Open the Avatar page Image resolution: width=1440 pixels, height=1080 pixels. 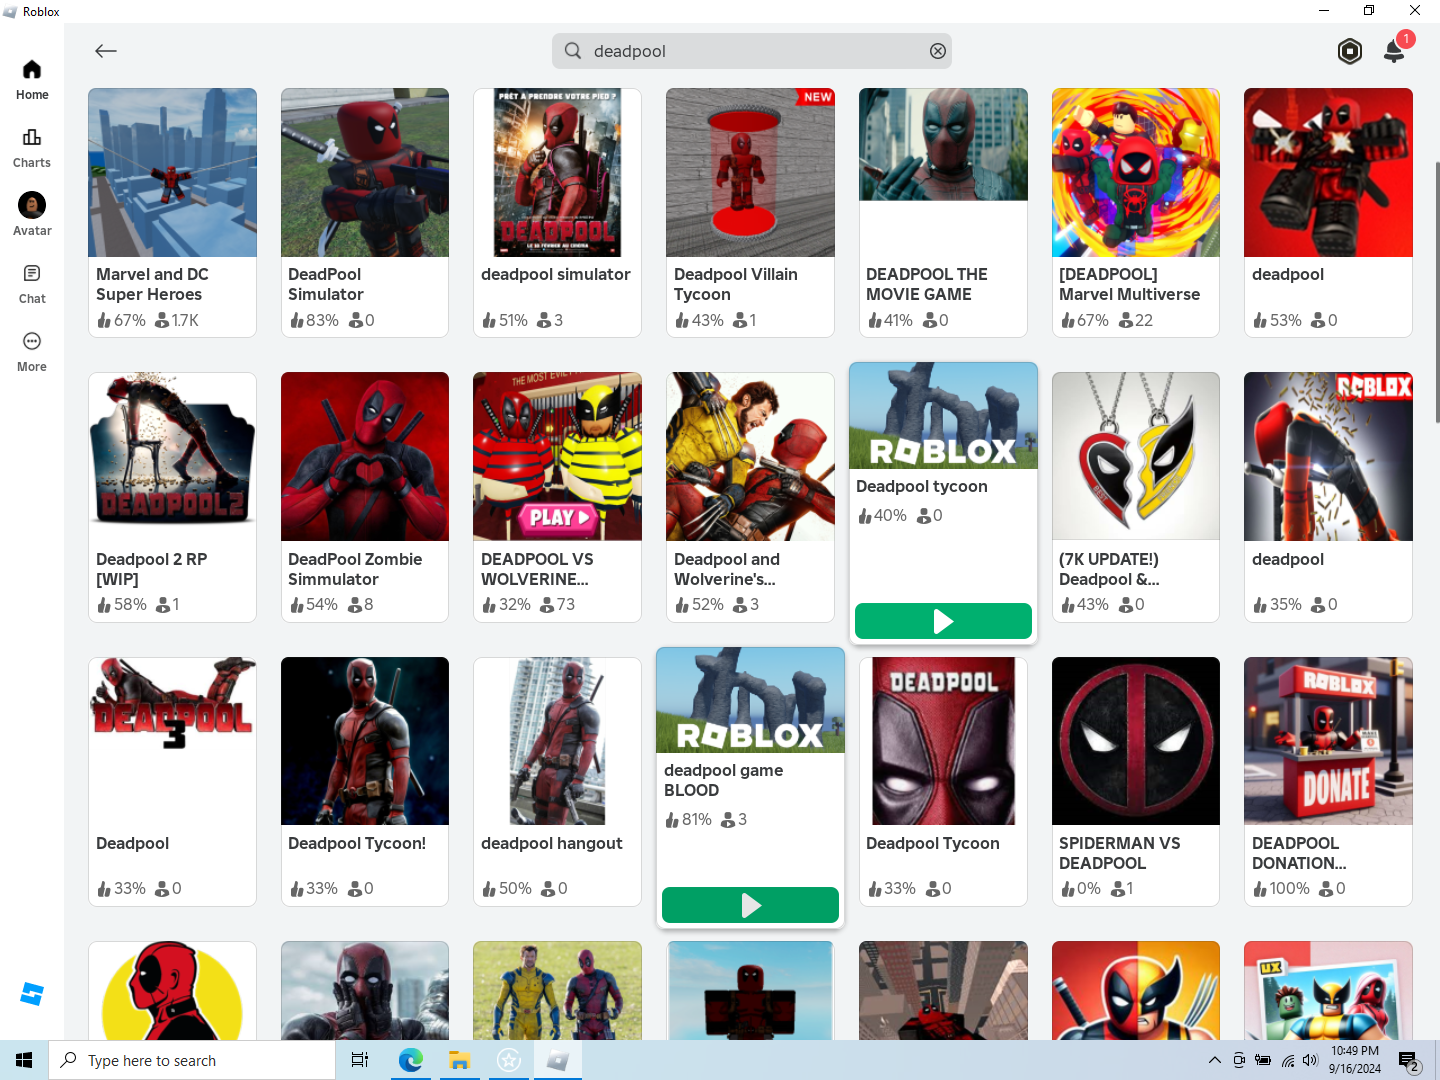click(32, 215)
